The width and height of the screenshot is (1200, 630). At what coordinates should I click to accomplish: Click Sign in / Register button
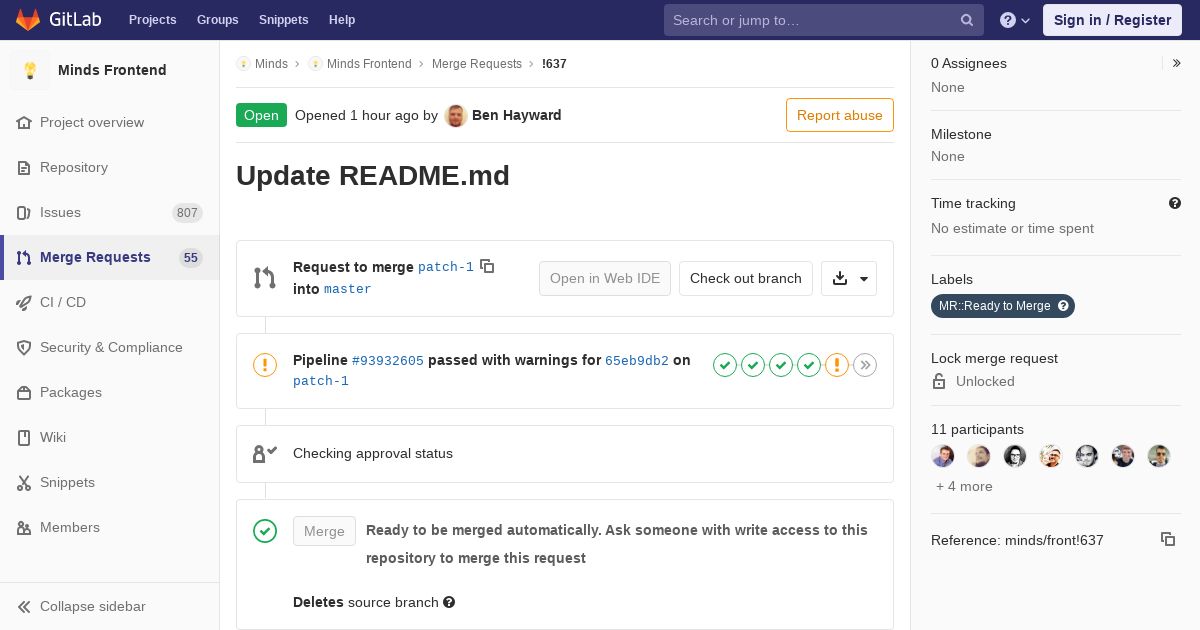click(1112, 20)
